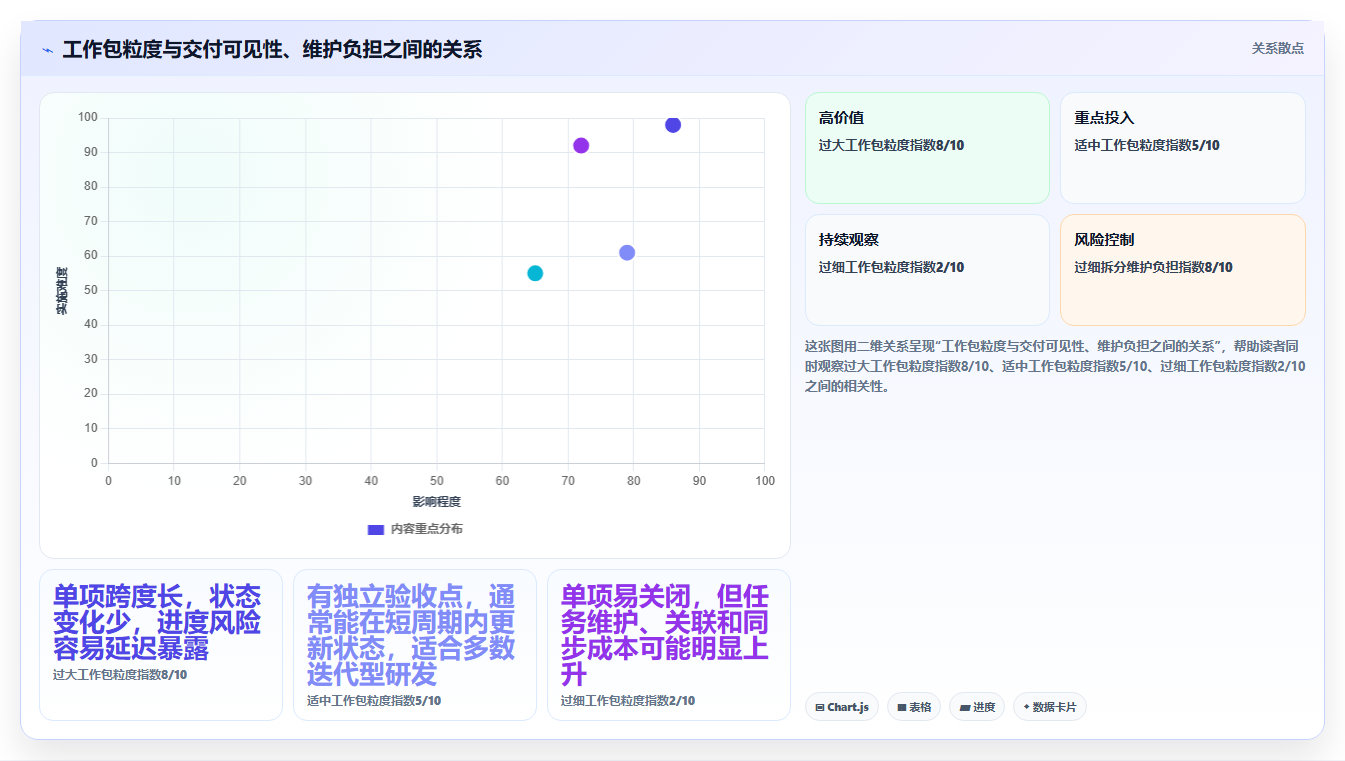This screenshot has width=1345, height=761.
Task: Click the Chart.js tag
Action: coord(842,707)
